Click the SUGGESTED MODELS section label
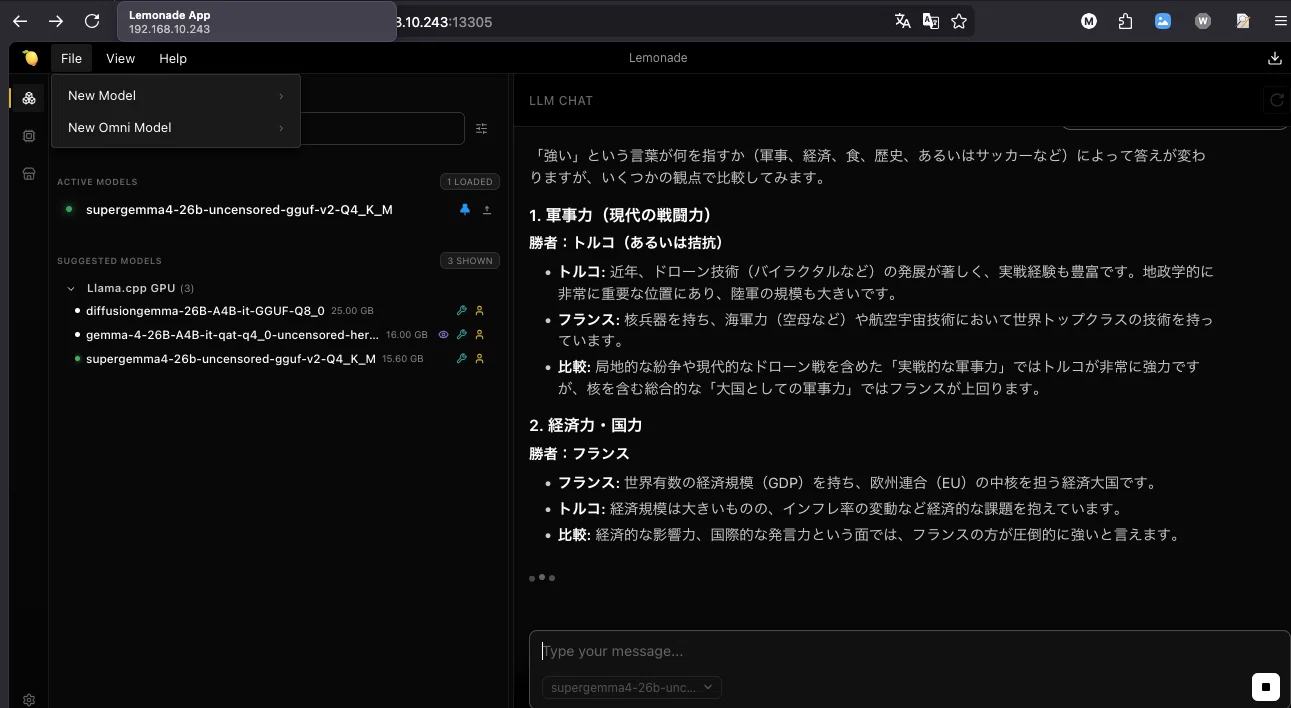Image resolution: width=1291 pixels, height=708 pixels. (109, 261)
